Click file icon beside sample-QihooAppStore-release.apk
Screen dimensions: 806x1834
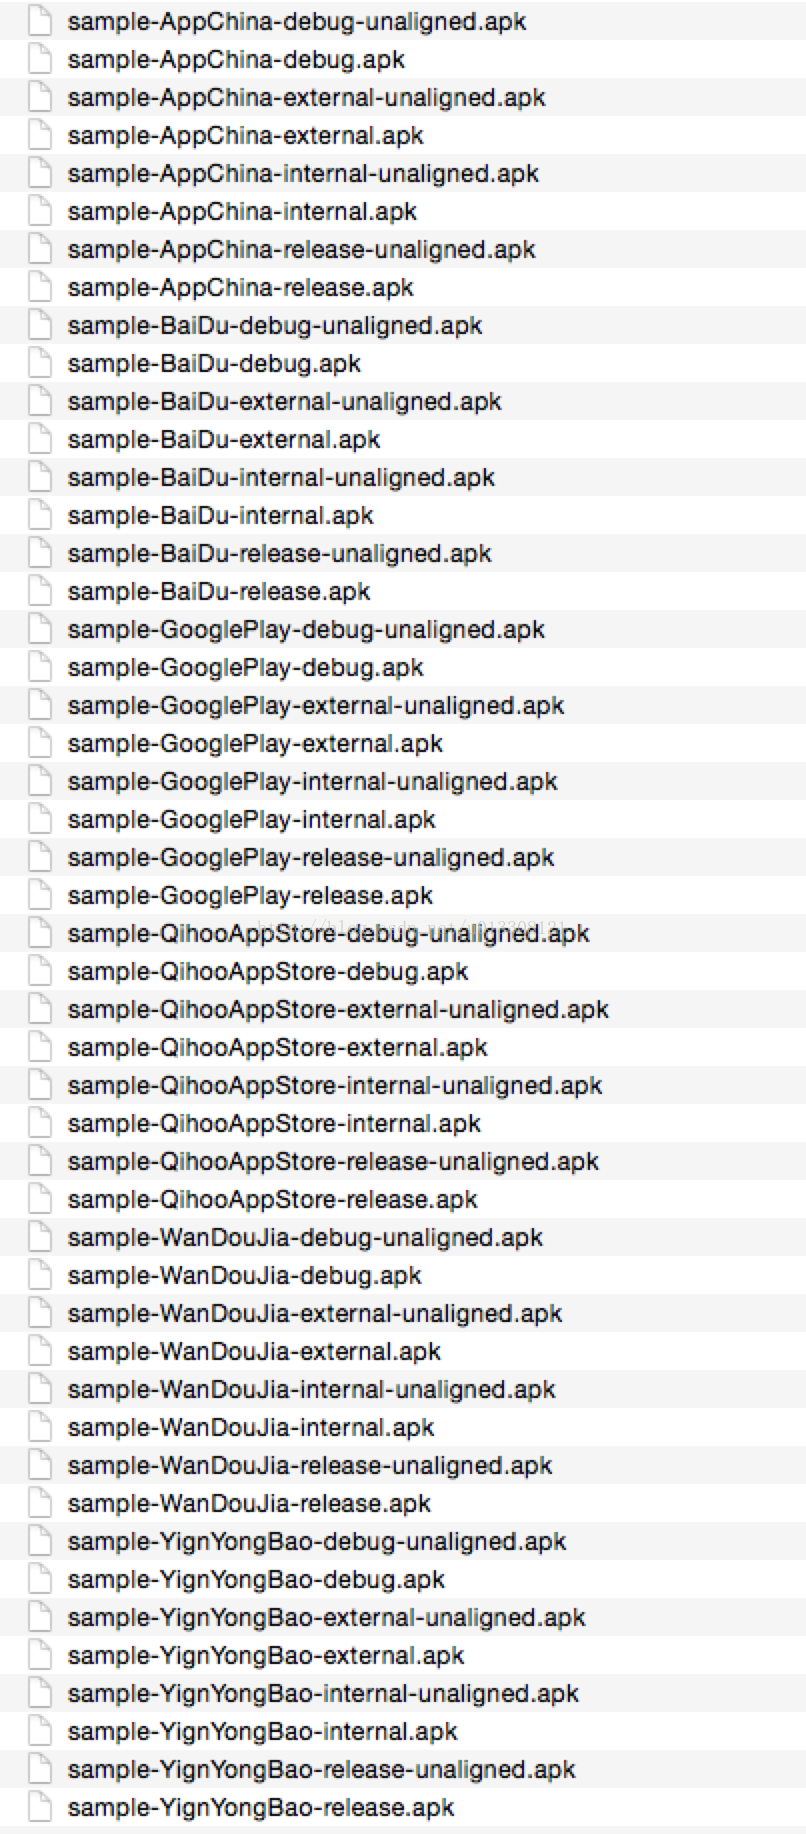40,1199
